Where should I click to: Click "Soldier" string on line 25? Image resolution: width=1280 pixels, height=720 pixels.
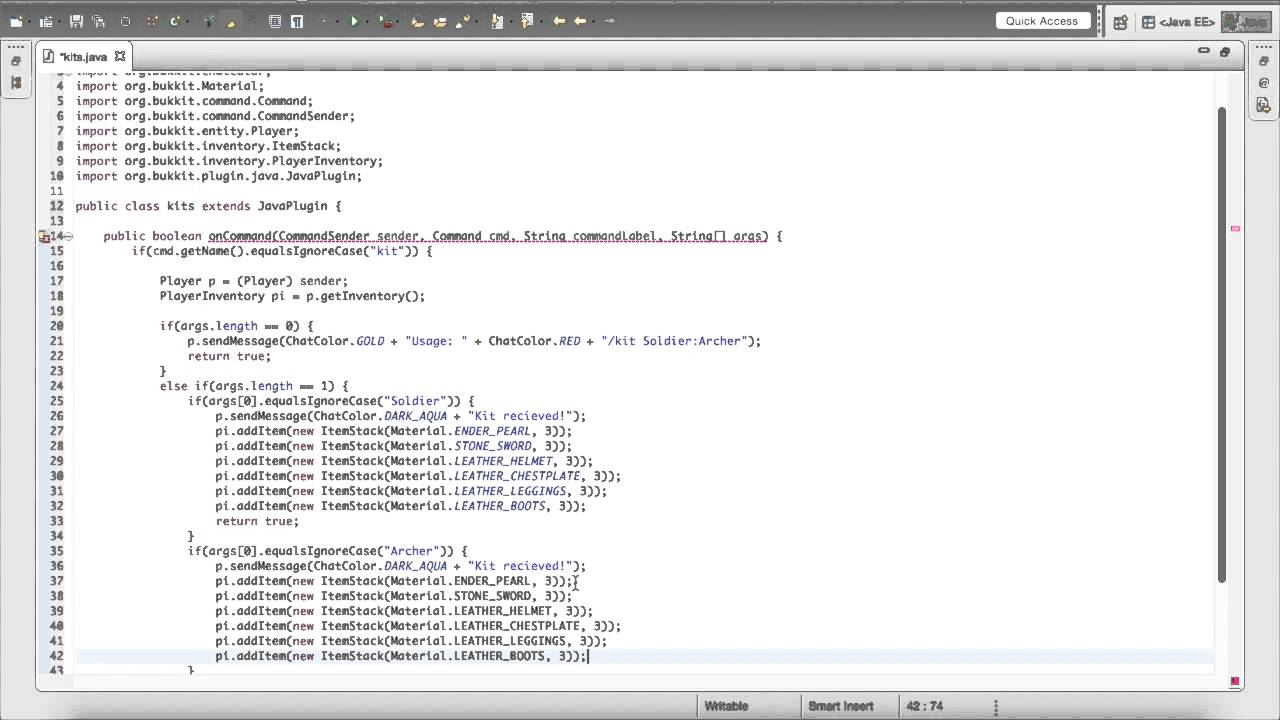click(x=415, y=401)
